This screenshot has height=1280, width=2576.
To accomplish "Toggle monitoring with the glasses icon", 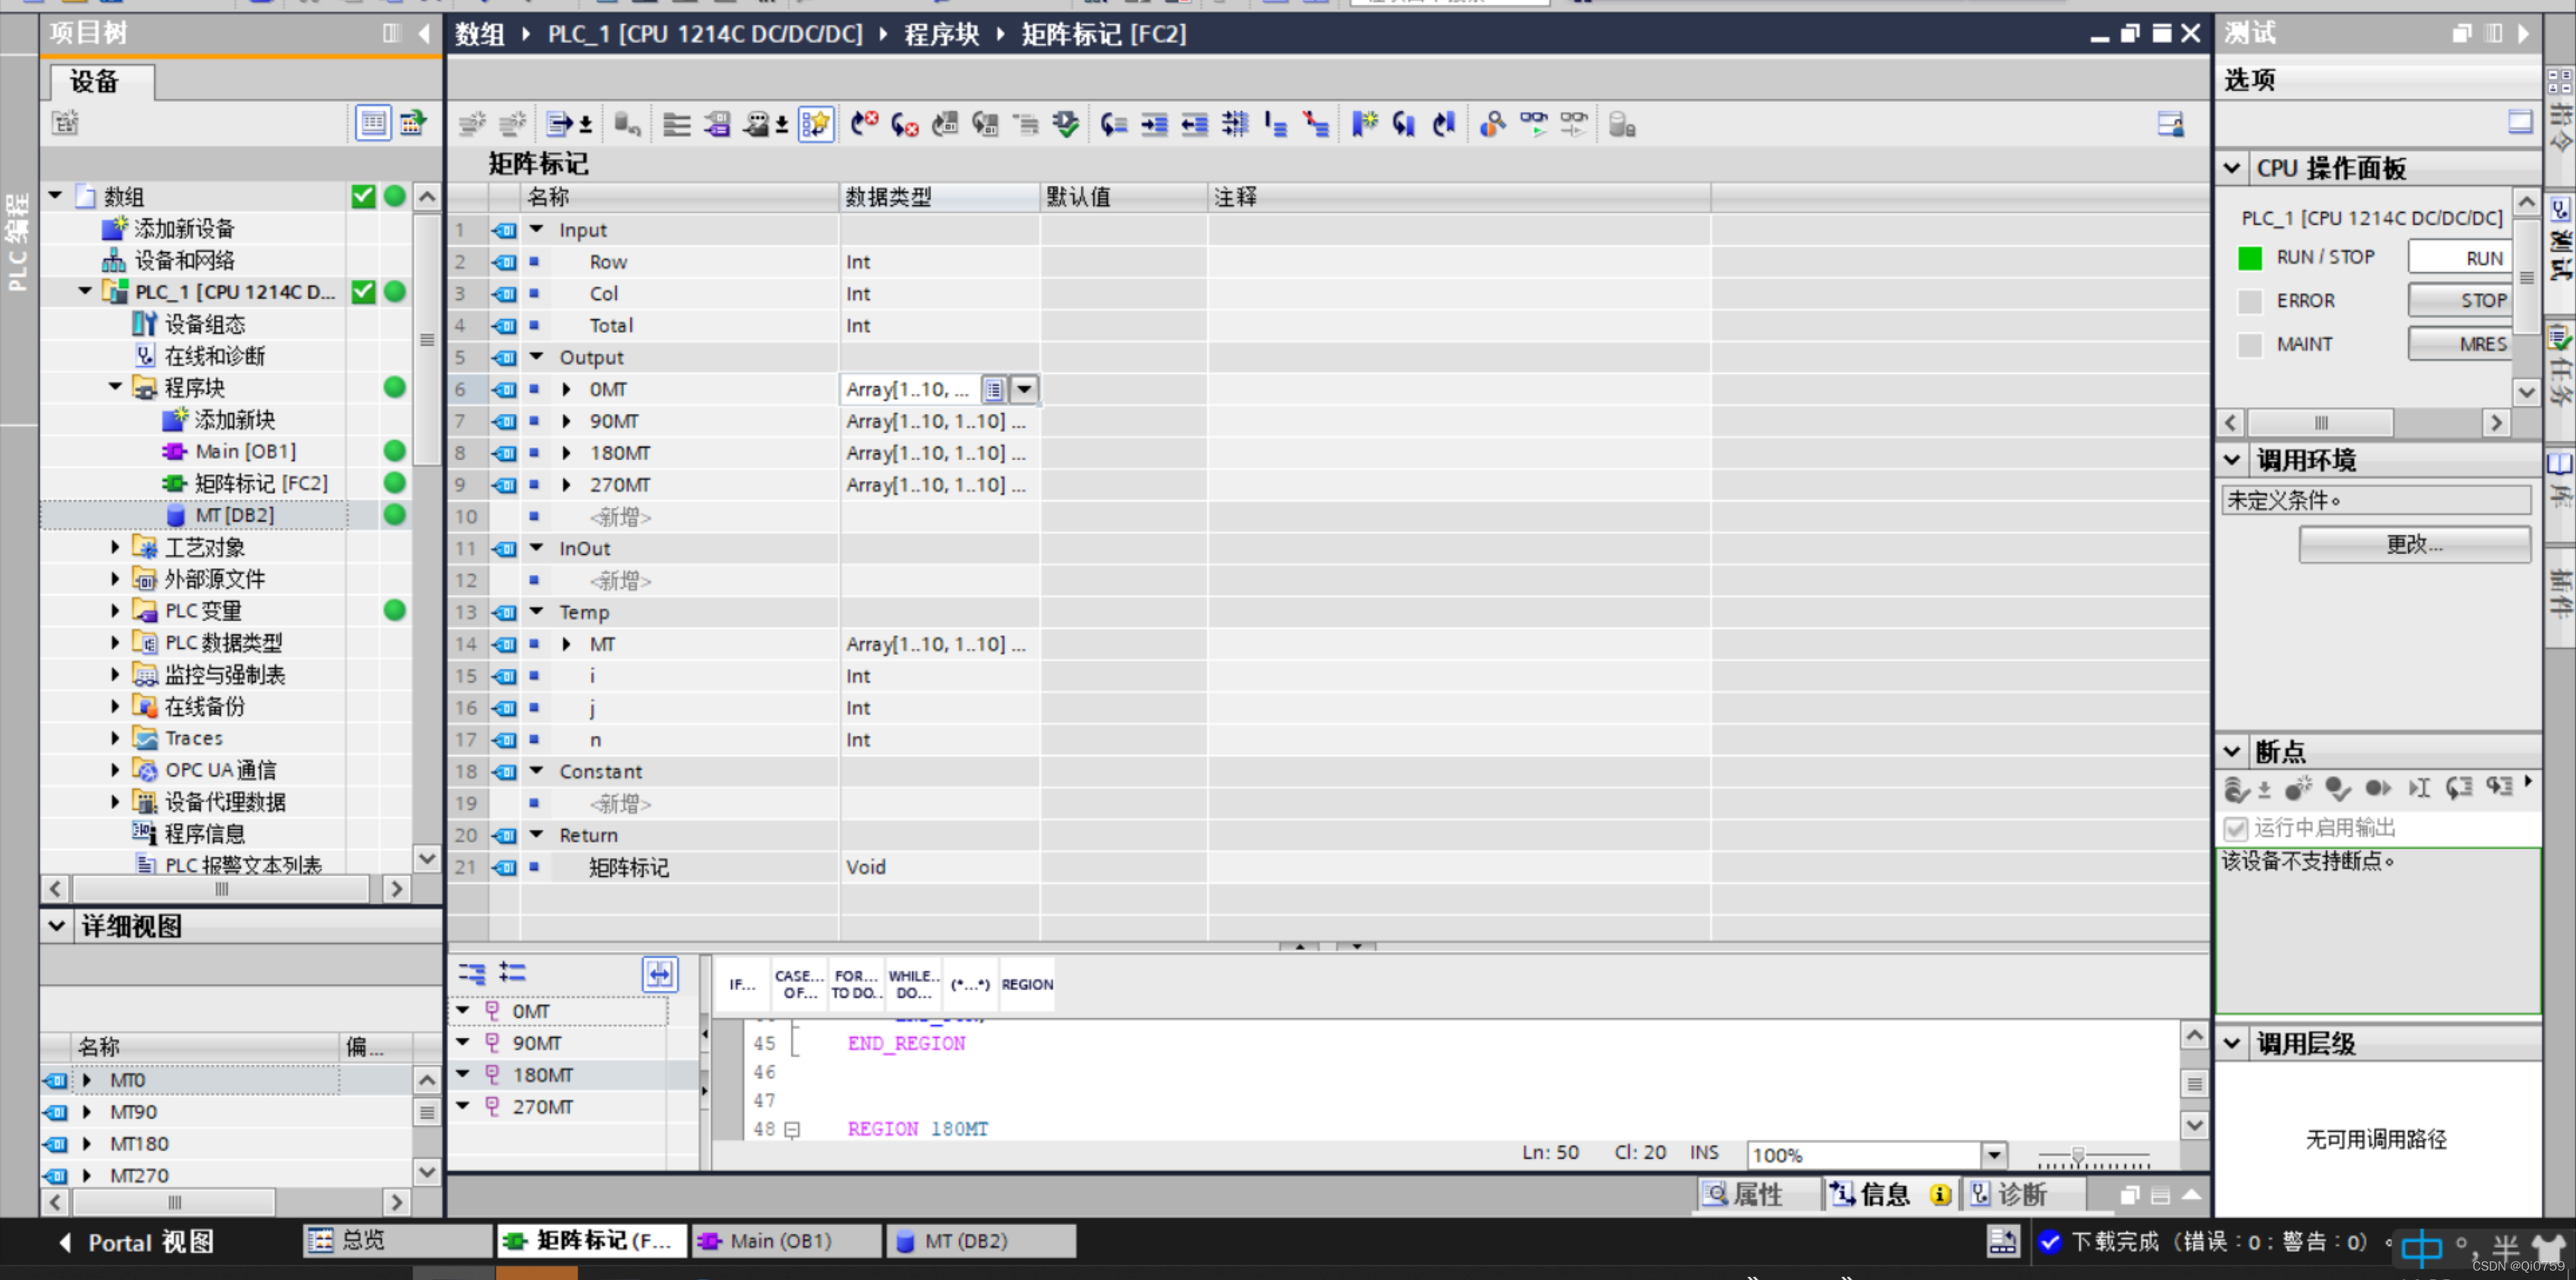I will [x=1533, y=124].
